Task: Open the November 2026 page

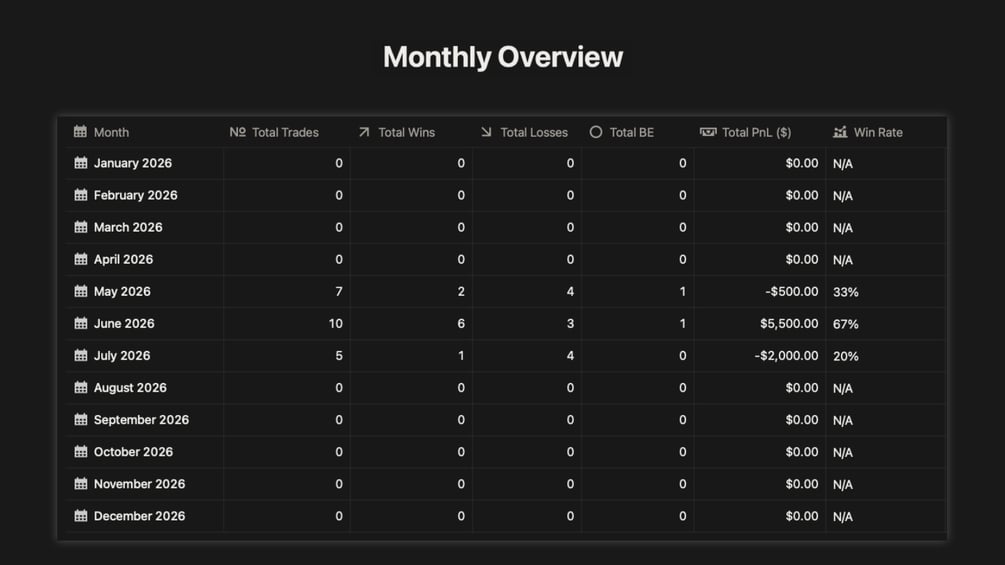Action: coord(140,484)
